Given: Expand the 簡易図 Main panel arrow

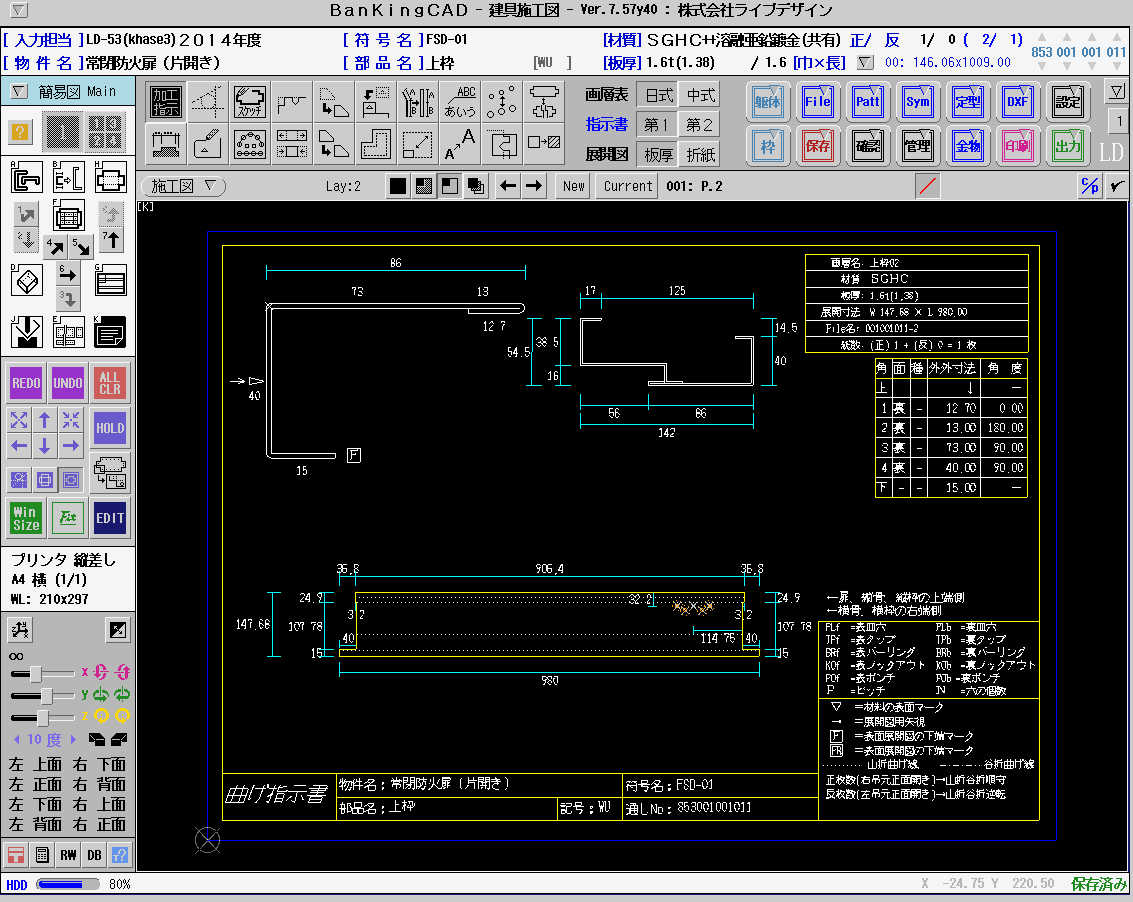Looking at the screenshot, I should (19, 92).
